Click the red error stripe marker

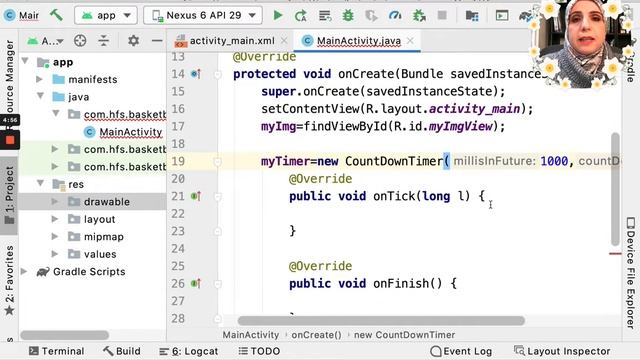tap(615, 254)
